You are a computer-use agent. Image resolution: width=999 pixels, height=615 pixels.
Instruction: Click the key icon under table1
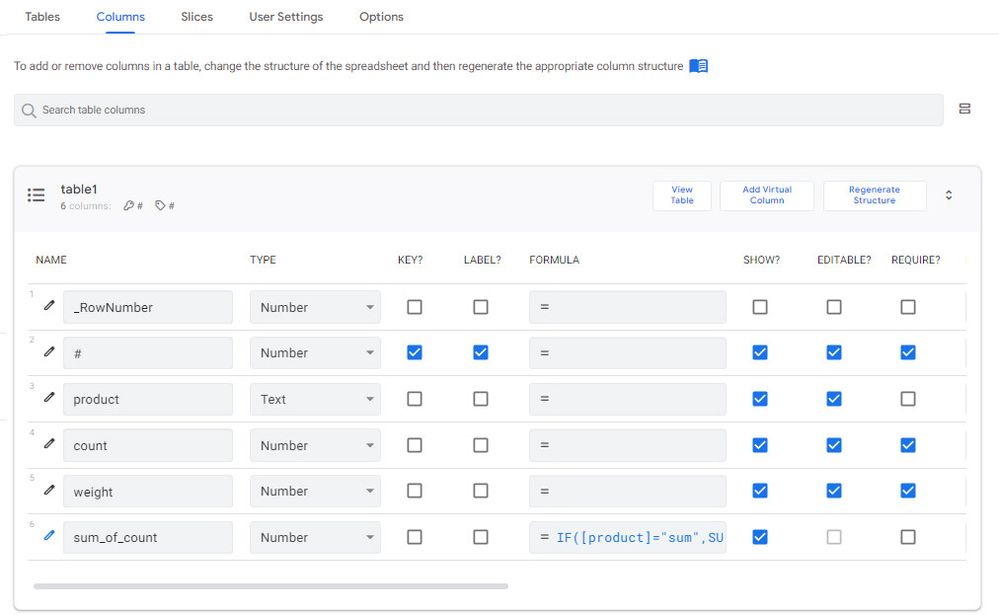point(129,205)
